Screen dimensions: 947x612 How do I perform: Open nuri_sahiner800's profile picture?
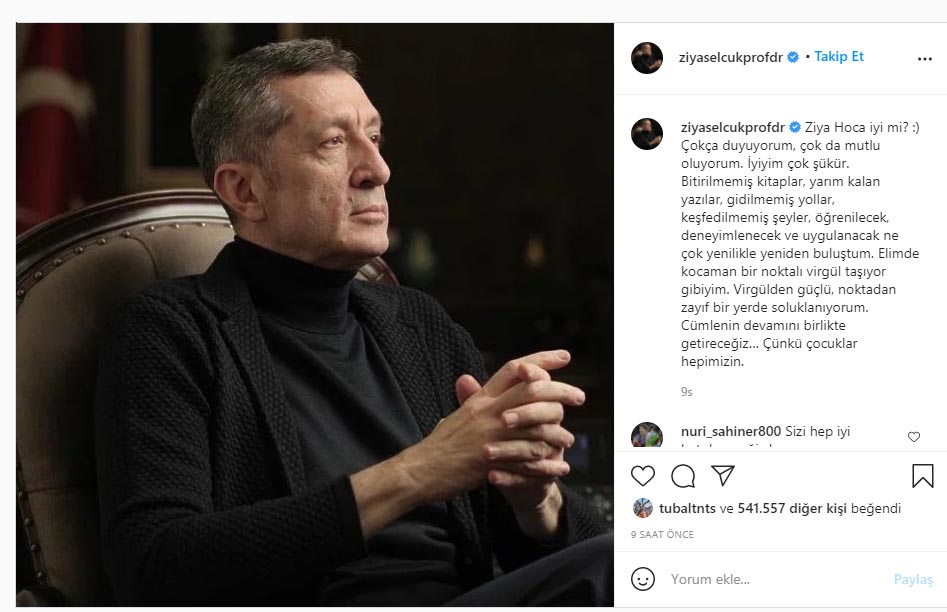click(x=647, y=436)
